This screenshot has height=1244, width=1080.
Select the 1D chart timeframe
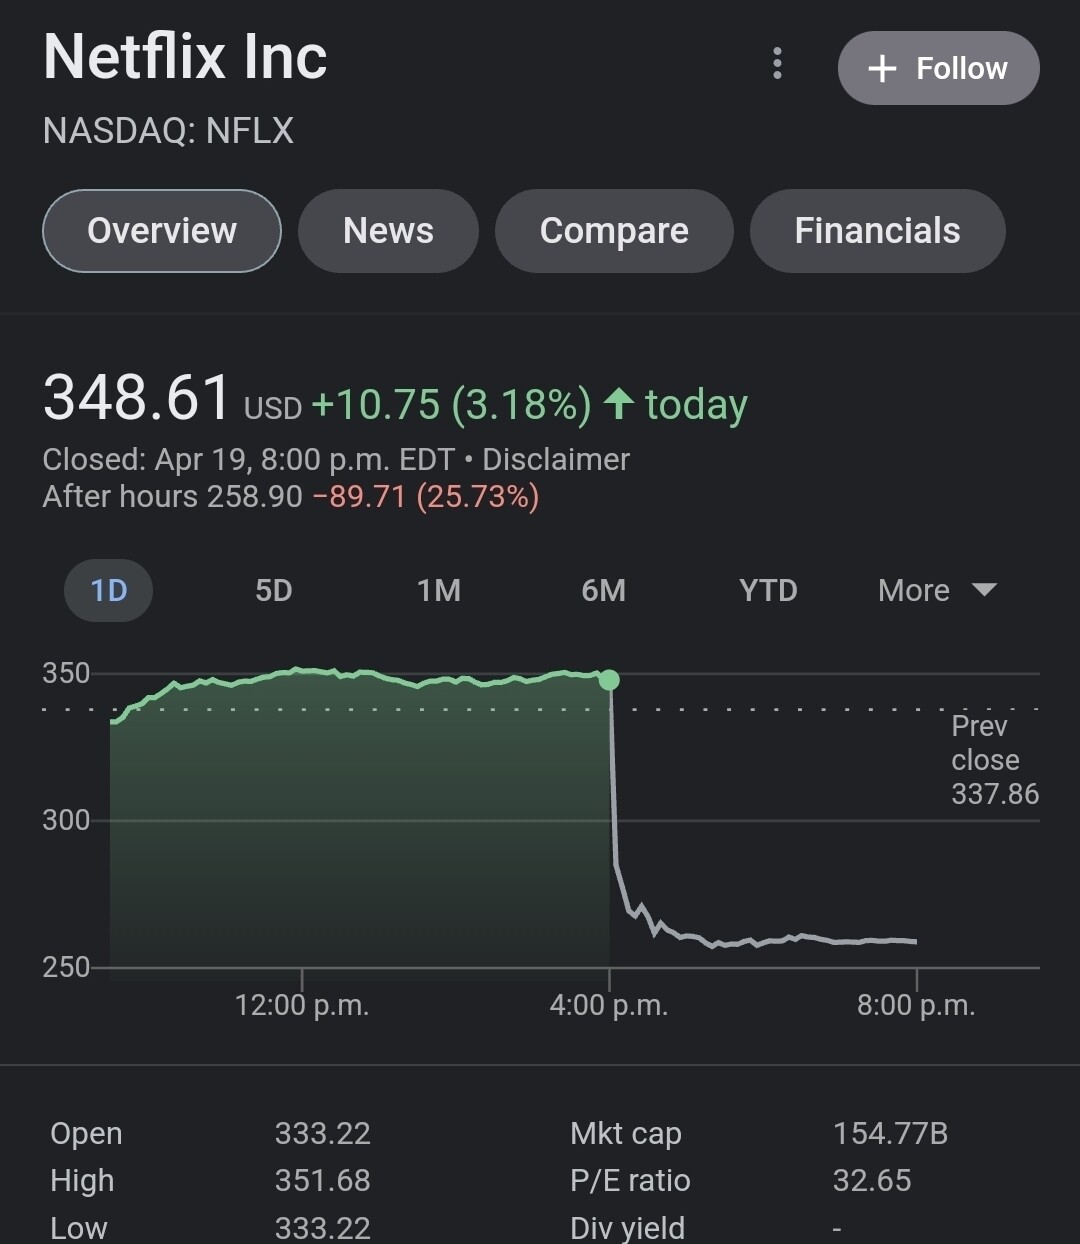[x=108, y=590]
